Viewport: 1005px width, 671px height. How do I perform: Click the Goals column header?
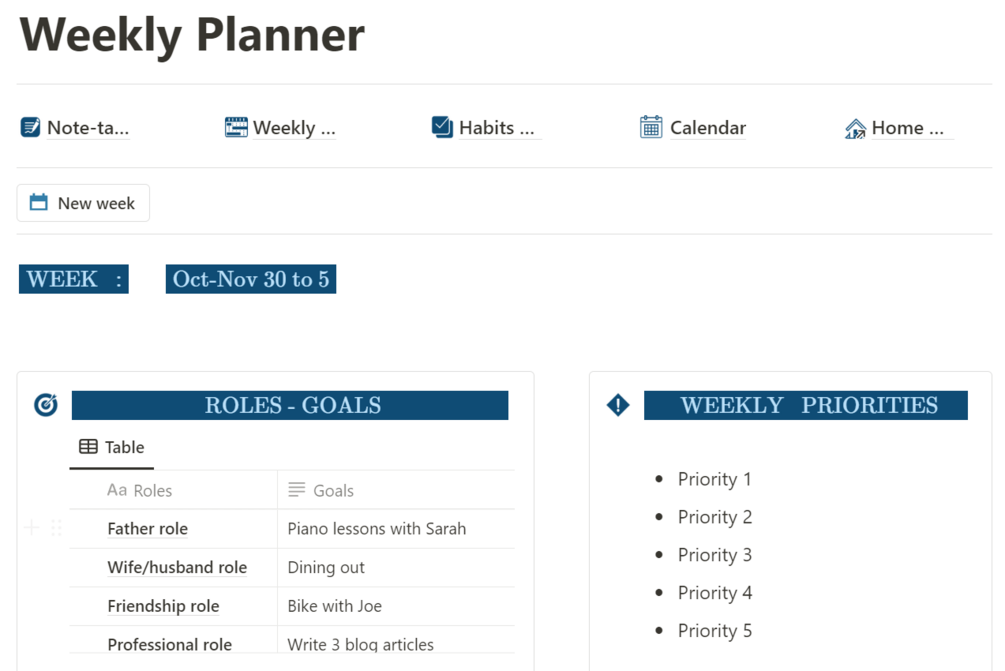(x=333, y=491)
